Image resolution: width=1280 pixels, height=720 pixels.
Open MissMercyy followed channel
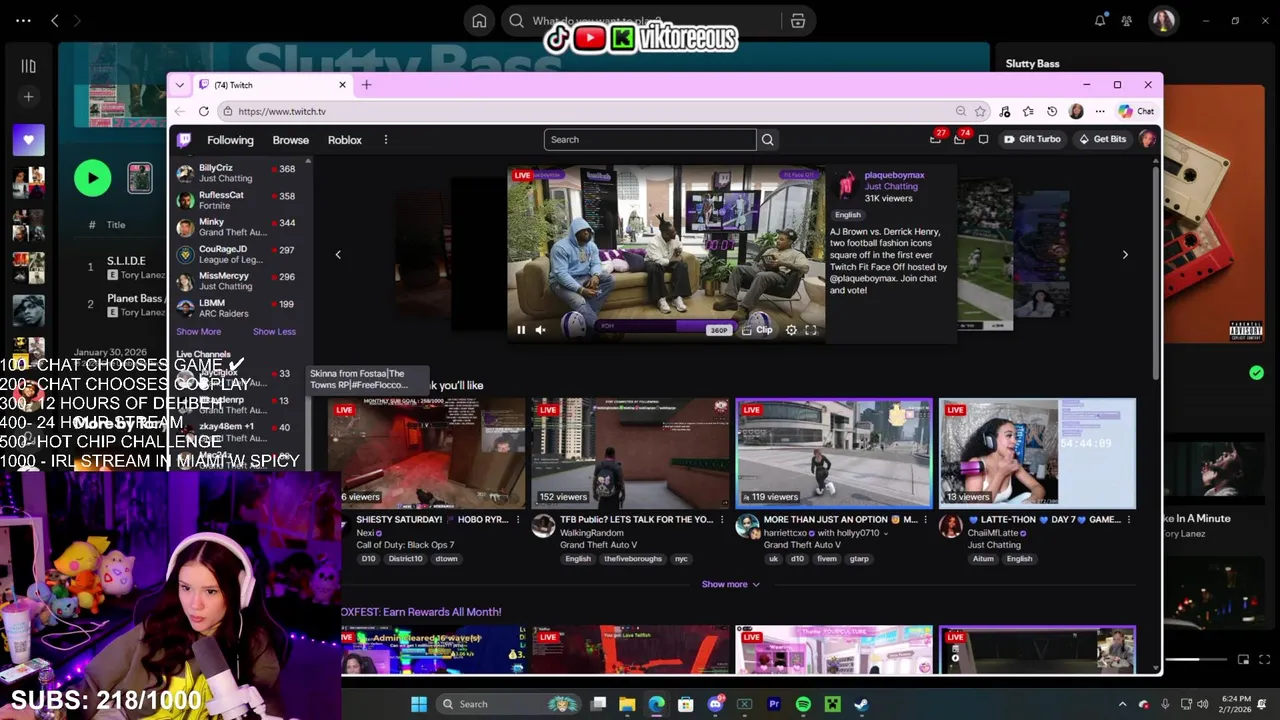(x=236, y=281)
